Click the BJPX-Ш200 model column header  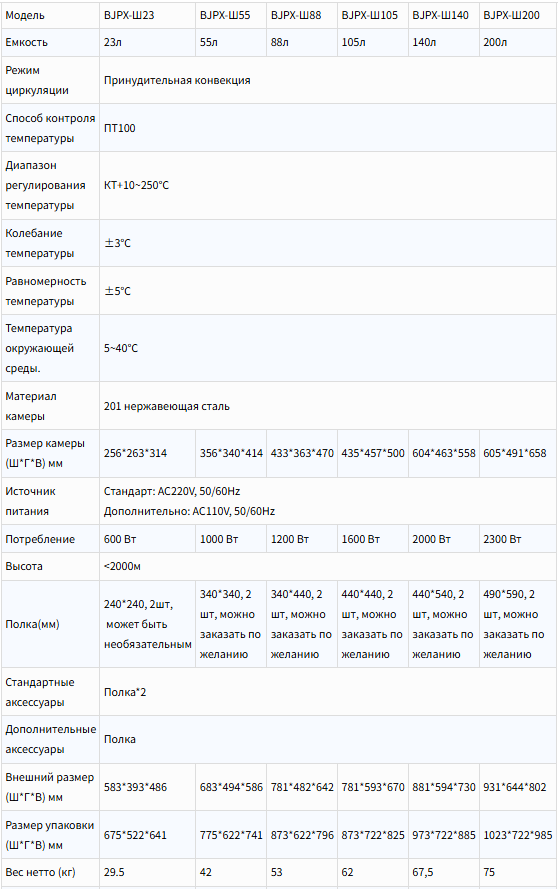point(517,15)
